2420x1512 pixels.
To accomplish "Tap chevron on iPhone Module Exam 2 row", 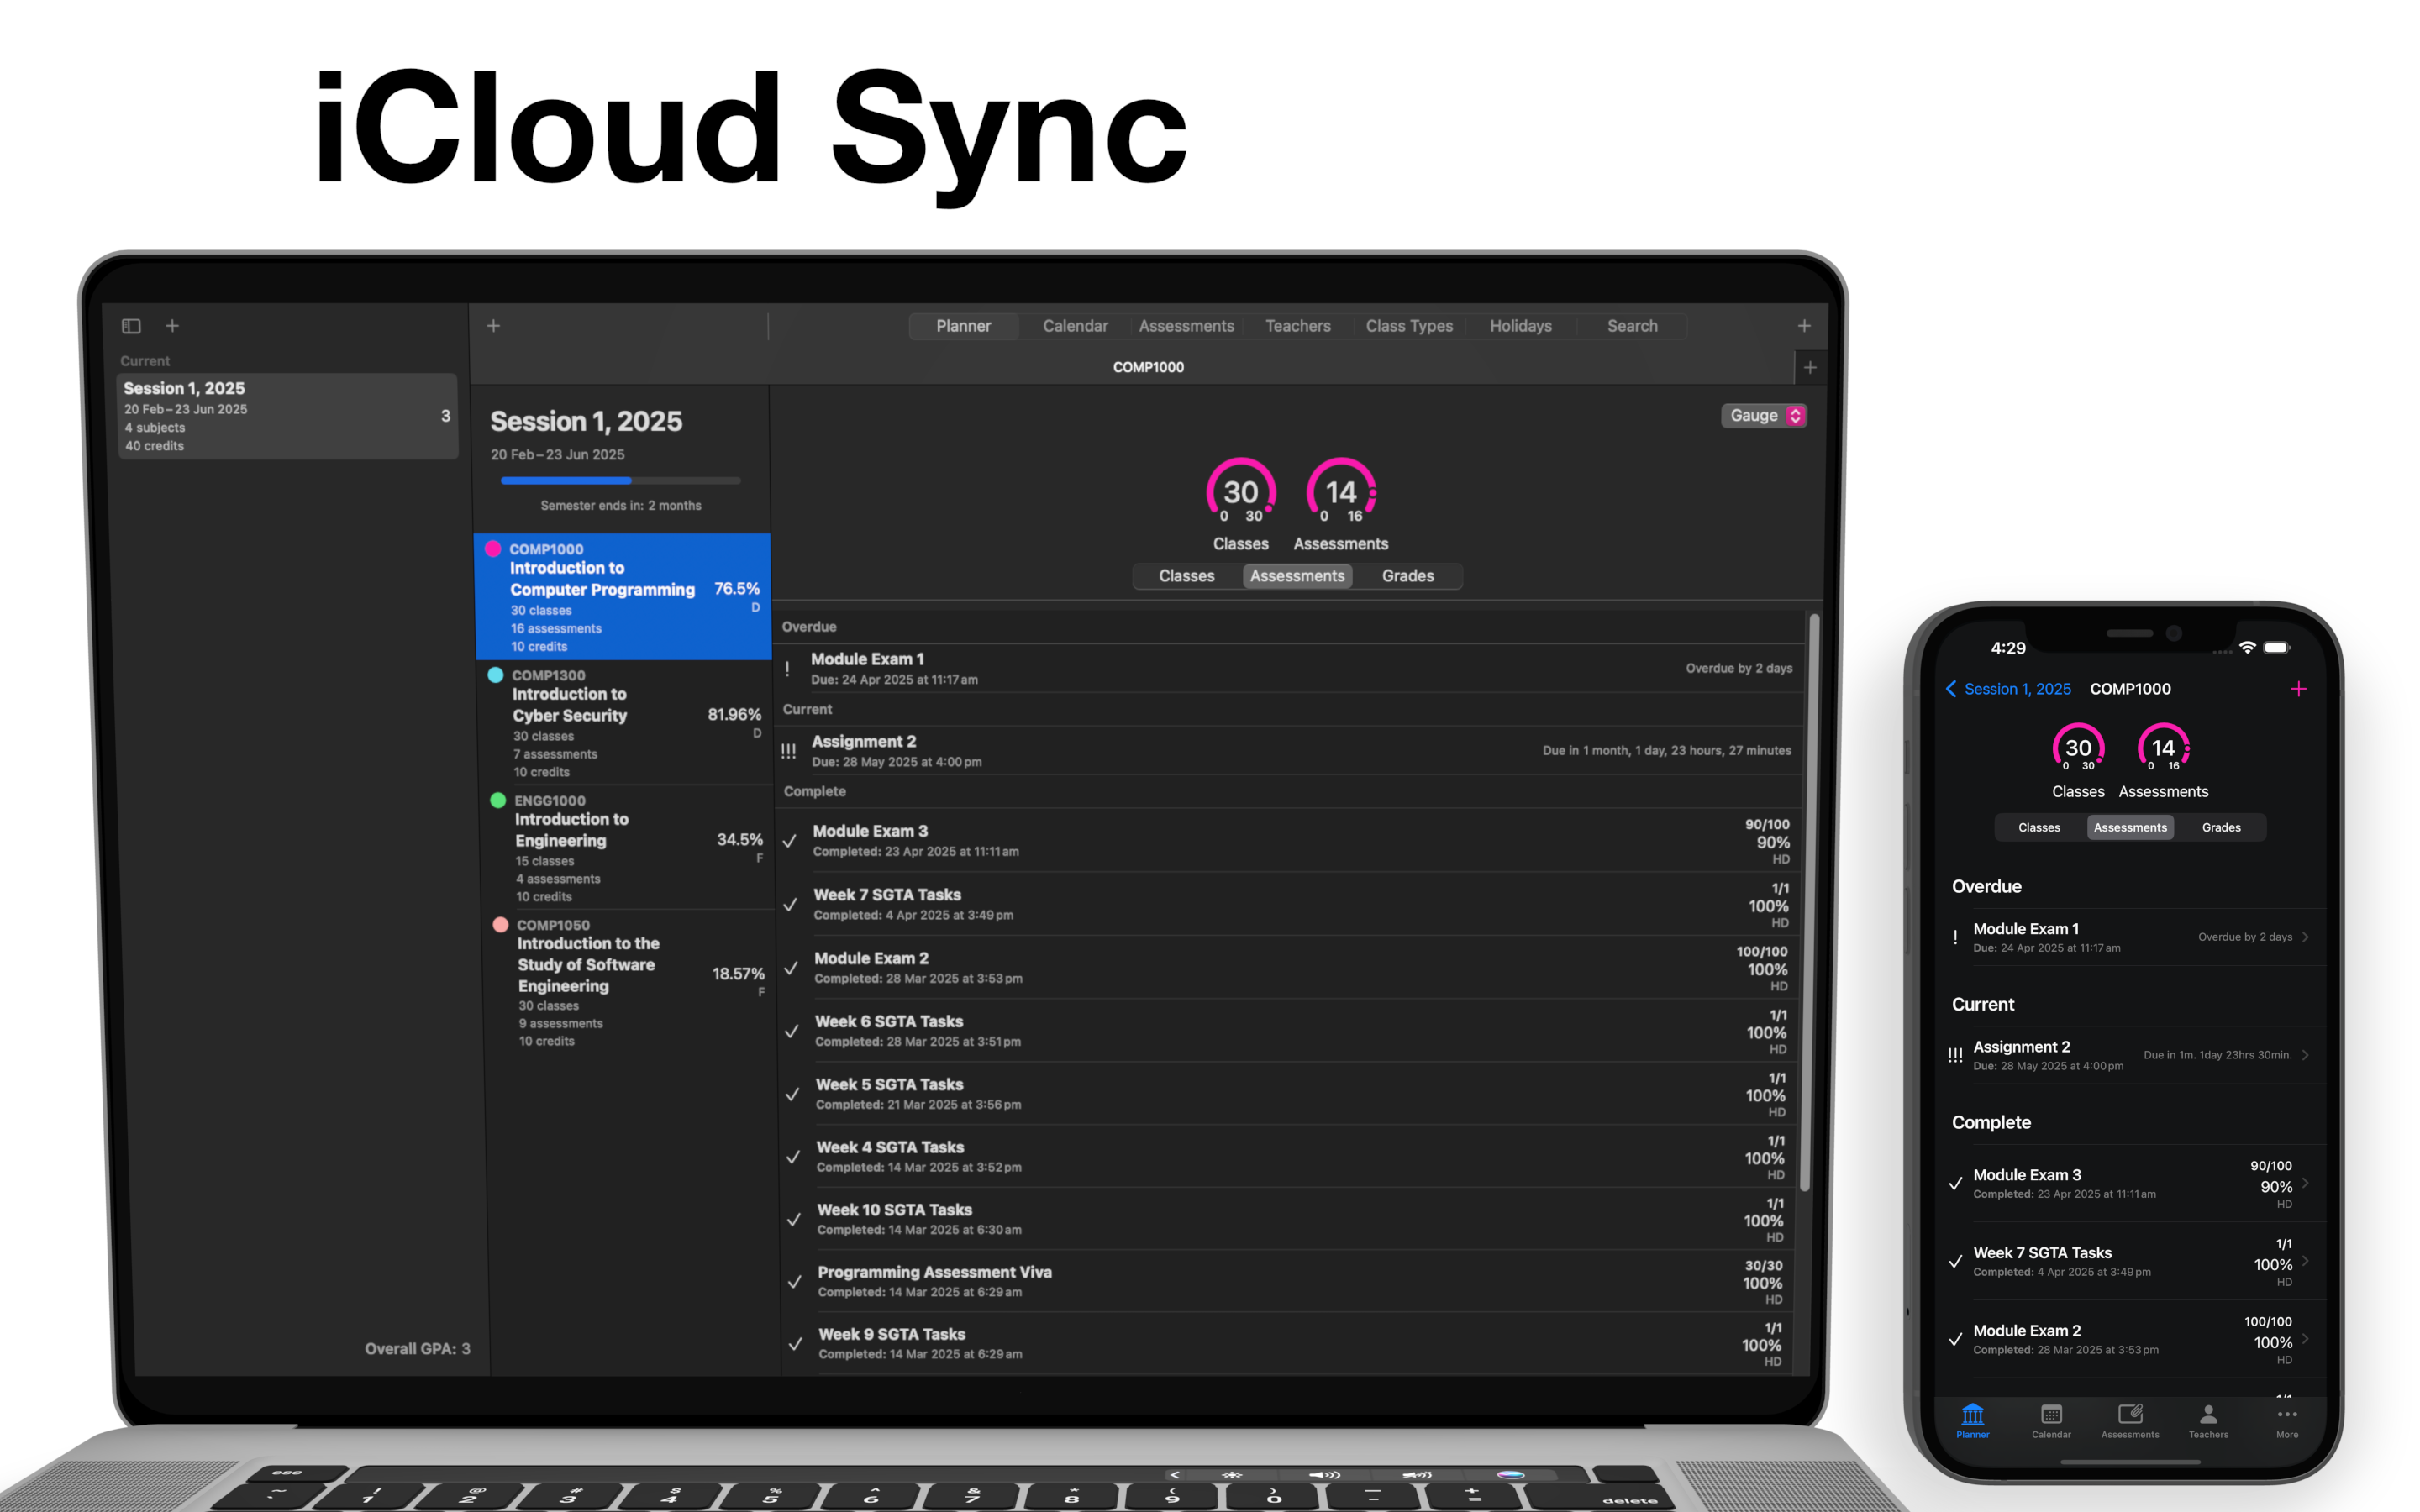I will [2305, 1339].
